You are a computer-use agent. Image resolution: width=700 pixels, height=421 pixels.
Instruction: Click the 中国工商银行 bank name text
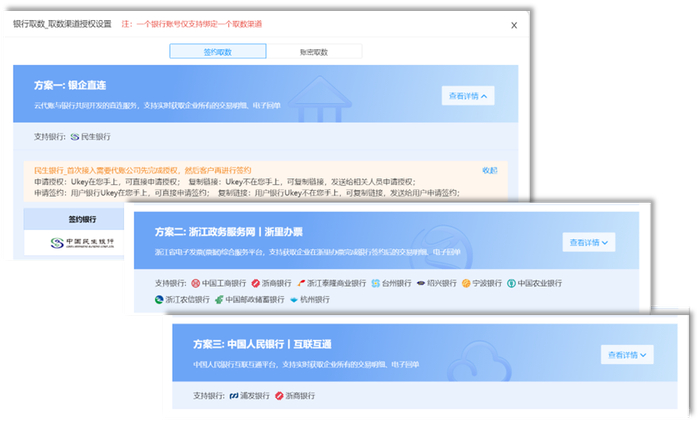tap(224, 283)
